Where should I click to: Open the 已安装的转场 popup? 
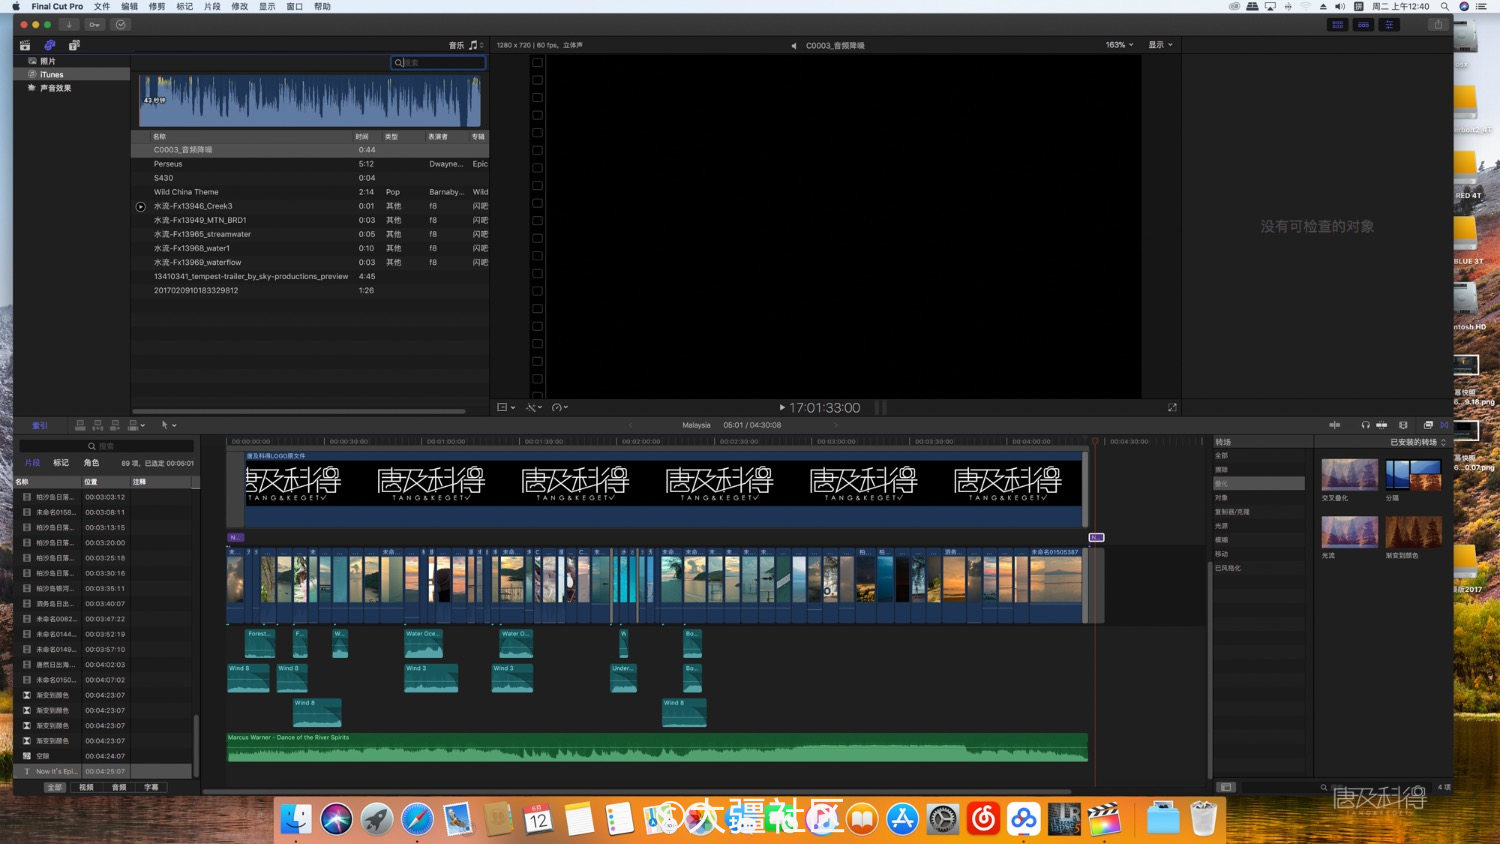click(x=1417, y=442)
